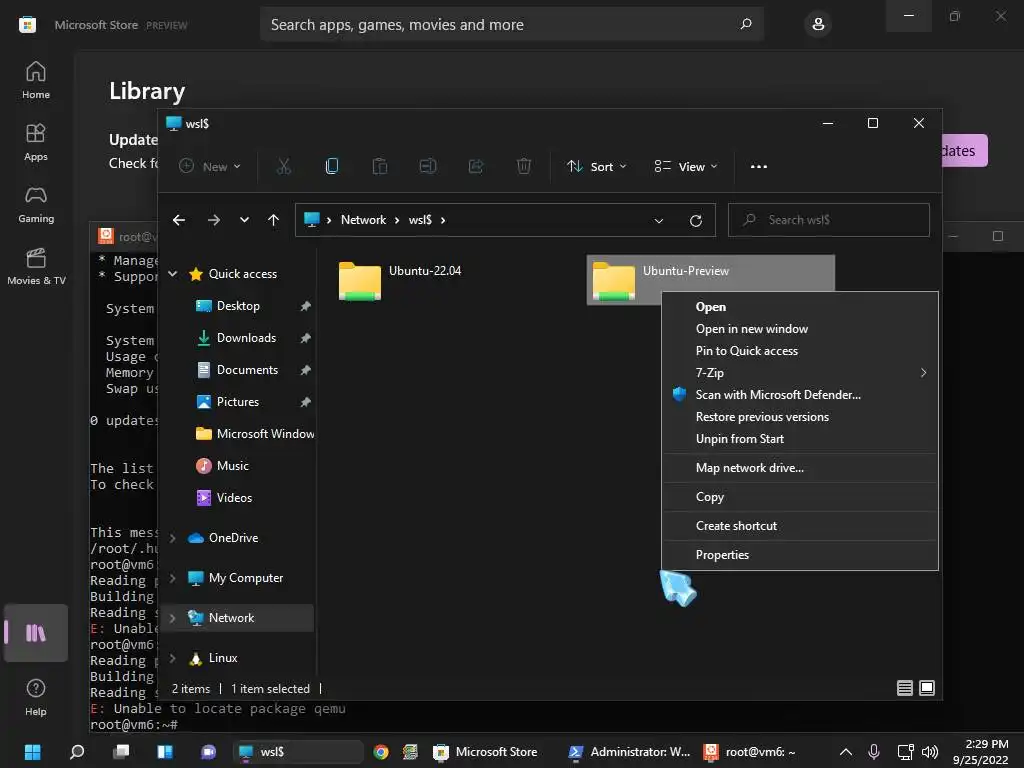Open the clock and date panel
1024x768 pixels.
pos(981,752)
